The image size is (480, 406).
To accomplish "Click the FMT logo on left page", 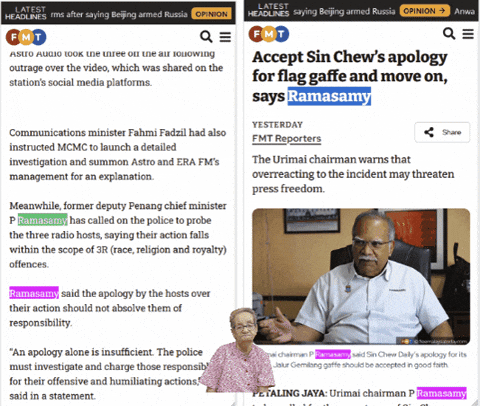I will [x=26, y=37].
